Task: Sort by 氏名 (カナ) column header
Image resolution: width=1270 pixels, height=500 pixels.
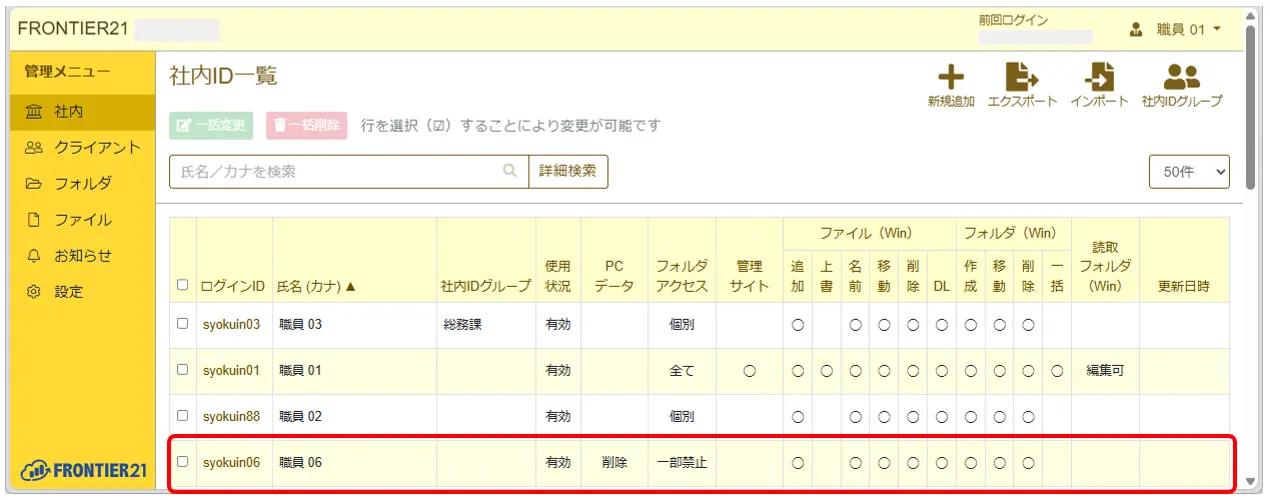Action: click(316, 287)
